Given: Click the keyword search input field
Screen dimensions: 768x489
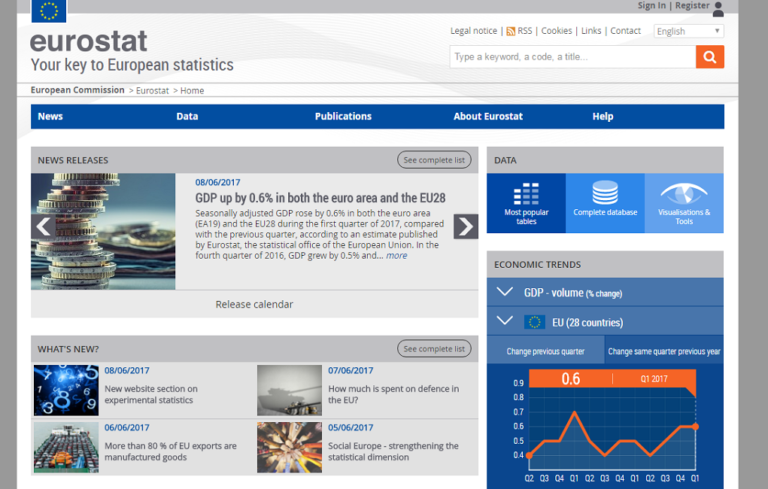Looking at the screenshot, I should (573, 57).
